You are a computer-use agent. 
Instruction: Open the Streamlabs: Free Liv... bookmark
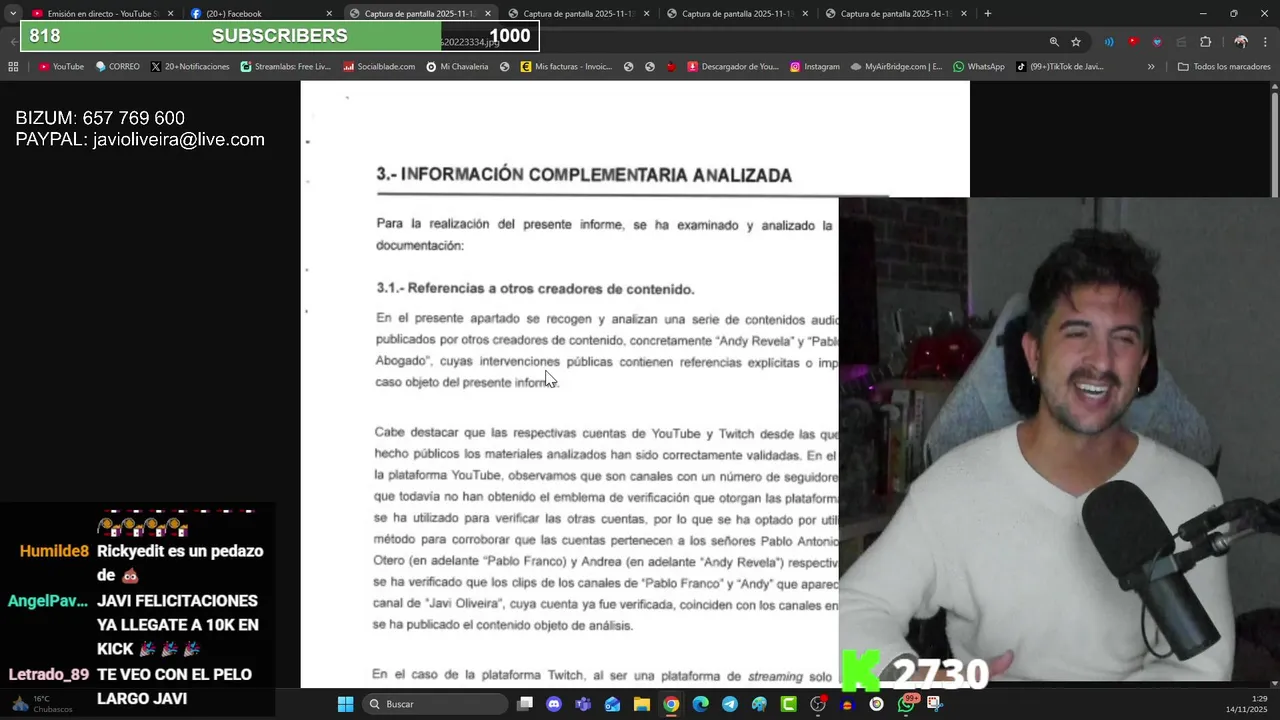pos(285,67)
